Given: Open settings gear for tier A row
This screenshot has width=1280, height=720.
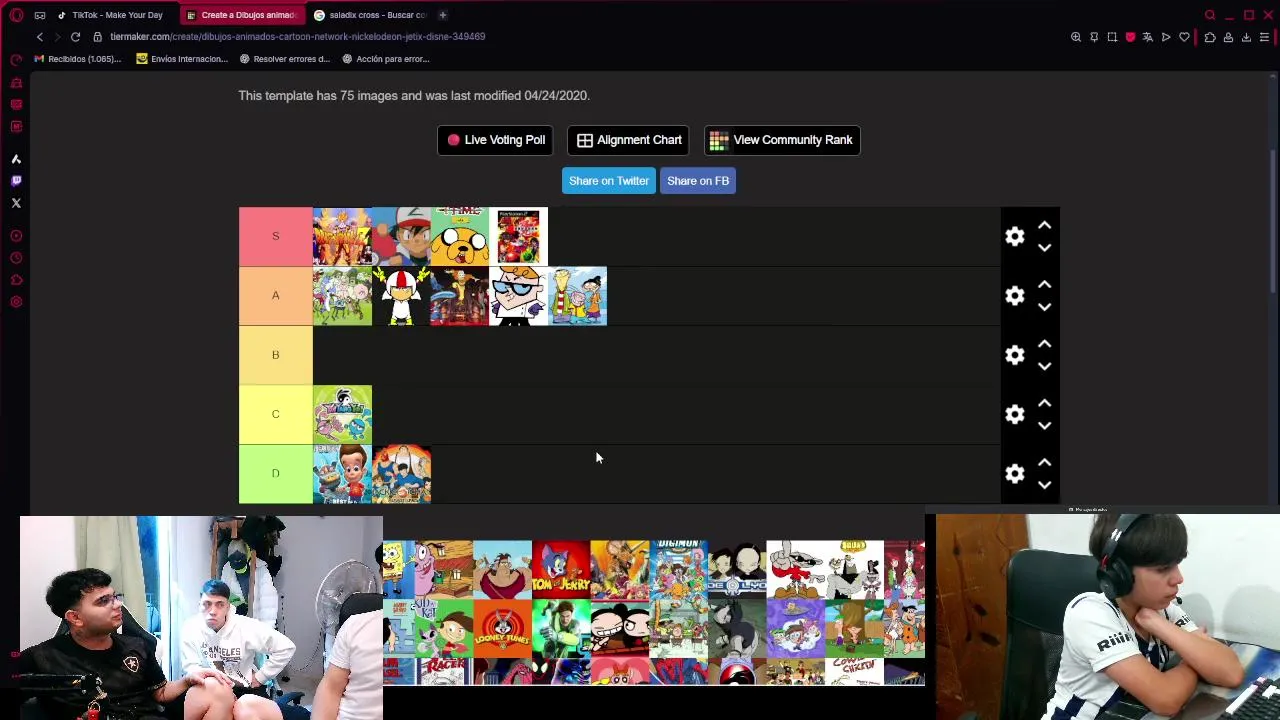Looking at the screenshot, I should tap(1015, 295).
